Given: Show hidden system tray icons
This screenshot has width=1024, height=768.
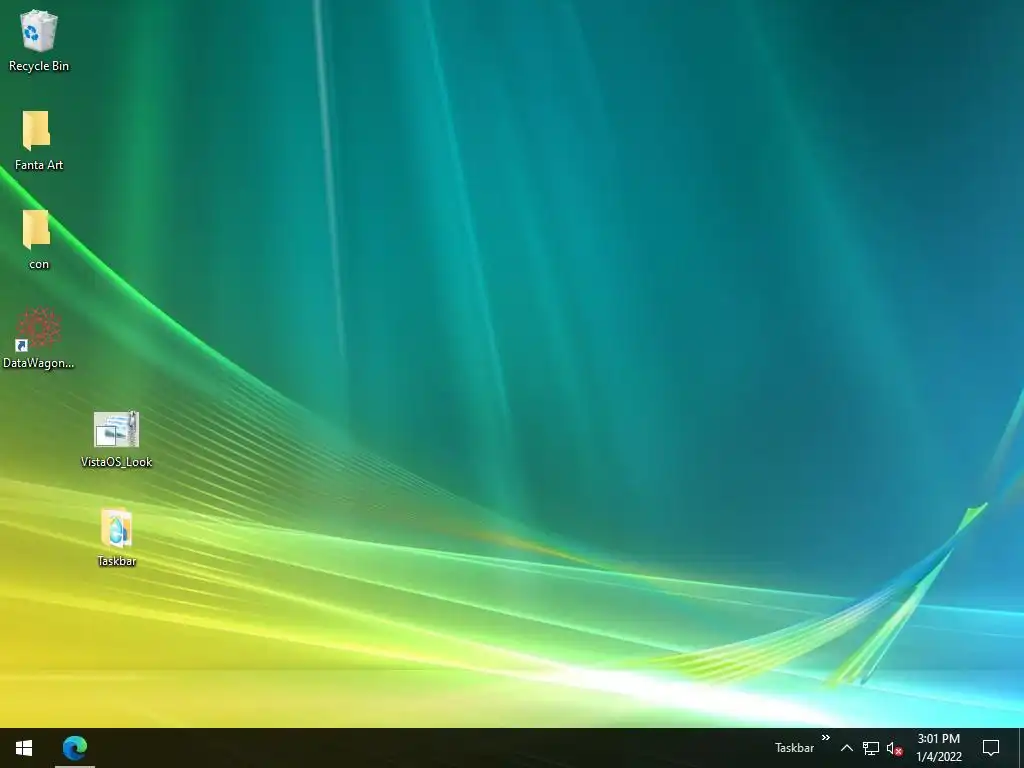Looking at the screenshot, I should [846, 748].
